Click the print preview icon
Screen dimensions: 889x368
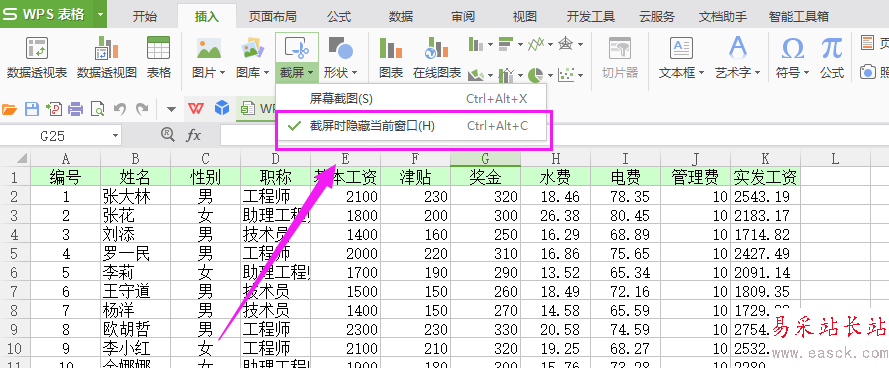point(98,108)
